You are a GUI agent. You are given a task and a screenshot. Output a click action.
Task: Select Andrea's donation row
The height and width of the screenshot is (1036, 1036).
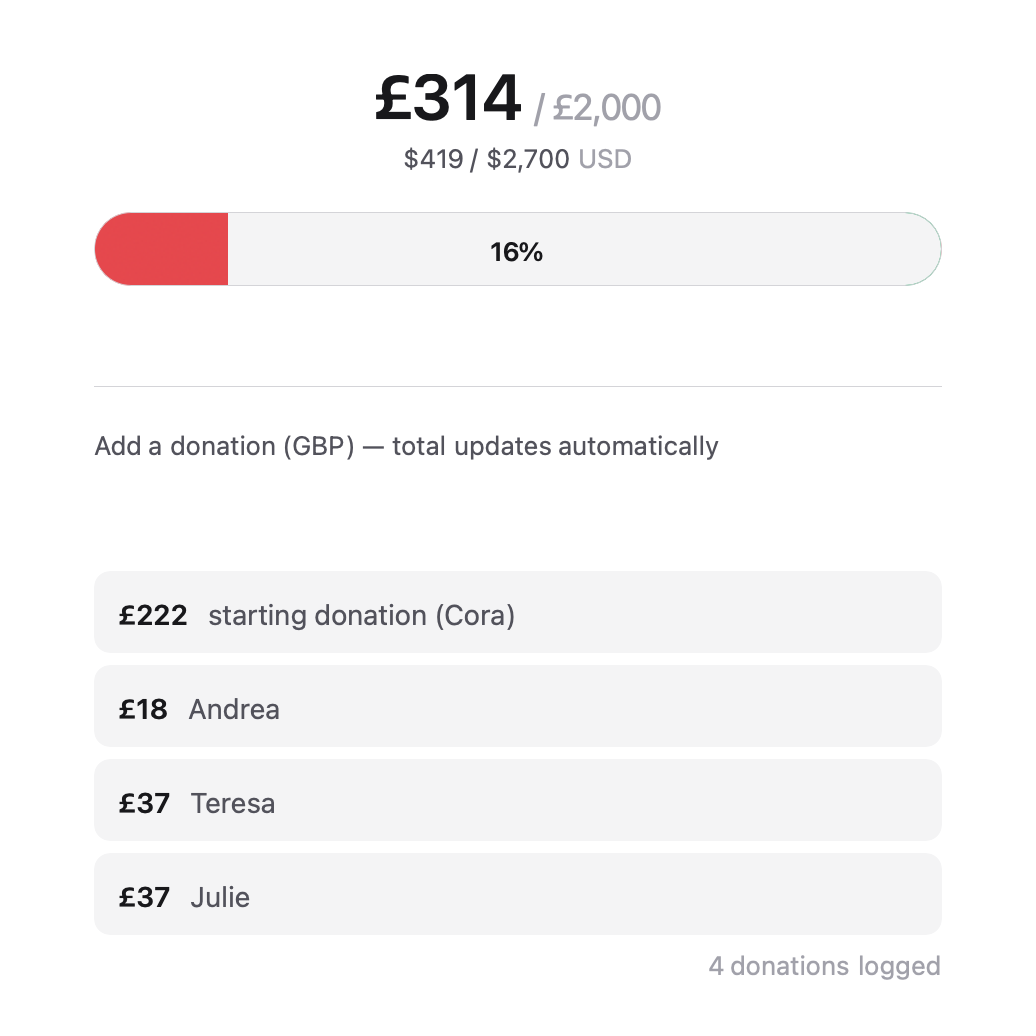[518, 706]
